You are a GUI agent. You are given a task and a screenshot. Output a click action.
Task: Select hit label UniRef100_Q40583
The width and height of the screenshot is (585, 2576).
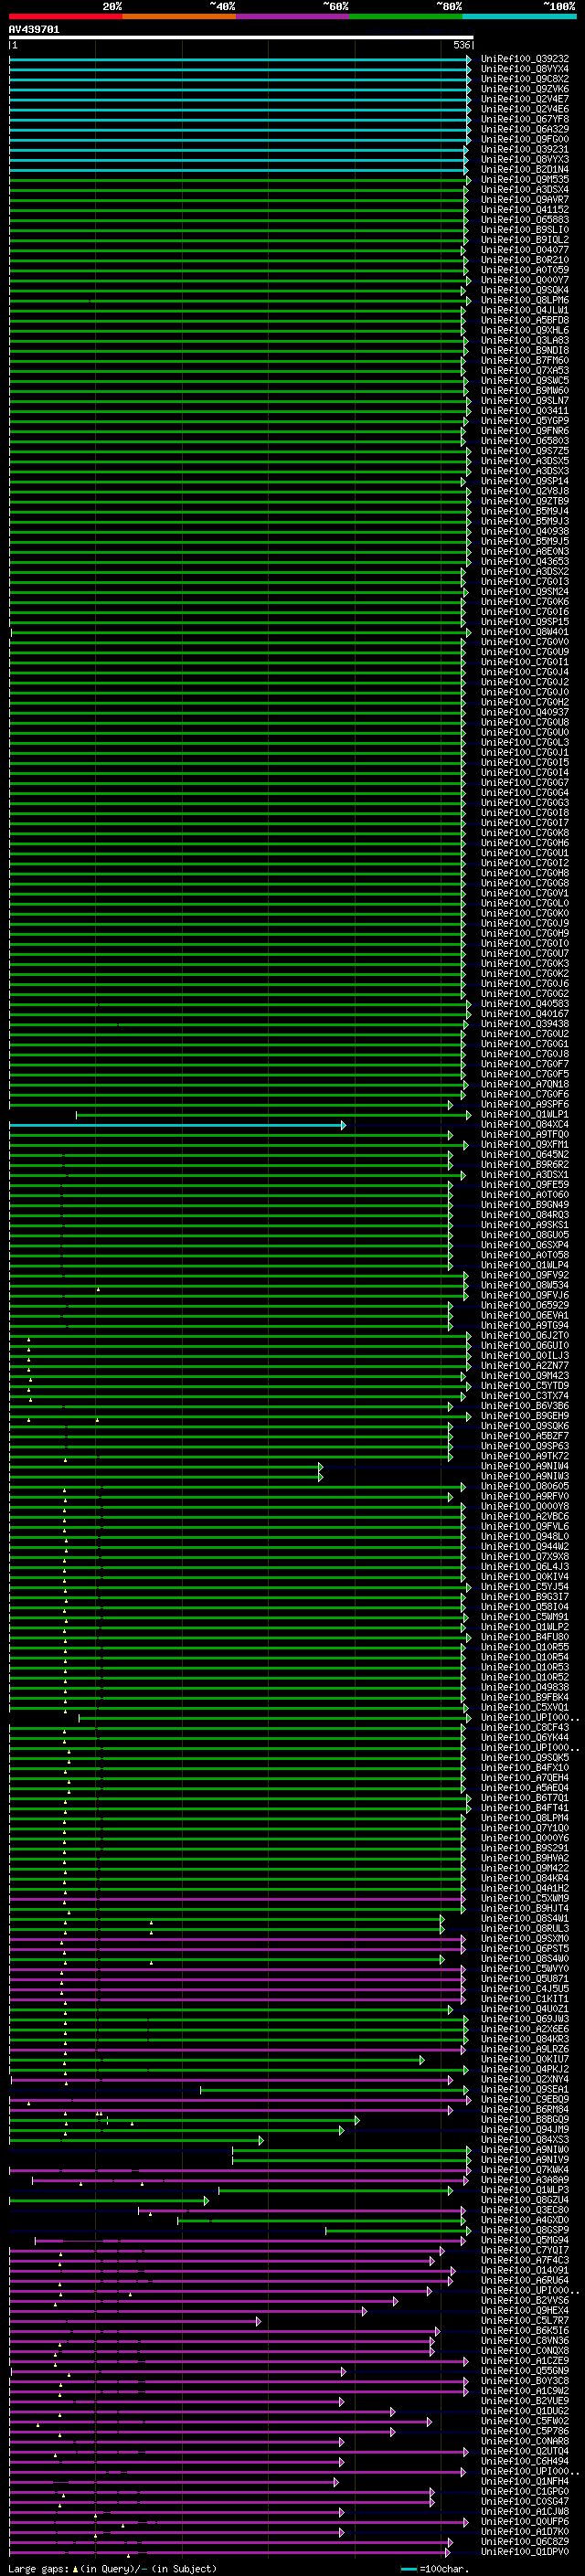click(525, 1004)
